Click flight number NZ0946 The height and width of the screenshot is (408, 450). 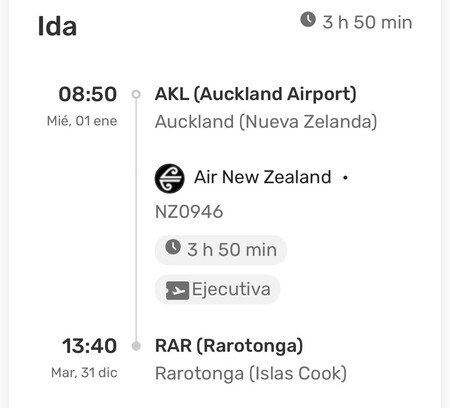click(189, 212)
